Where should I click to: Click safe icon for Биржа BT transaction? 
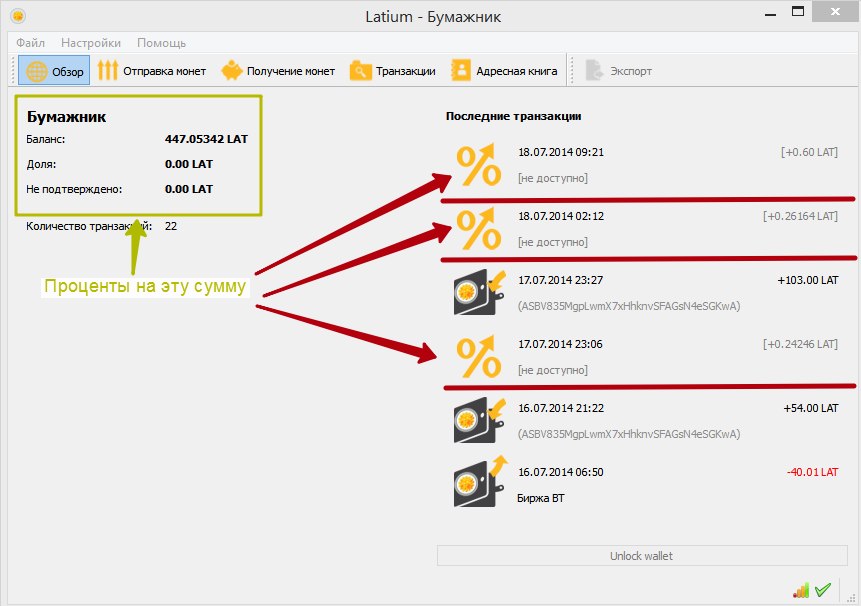(480, 482)
